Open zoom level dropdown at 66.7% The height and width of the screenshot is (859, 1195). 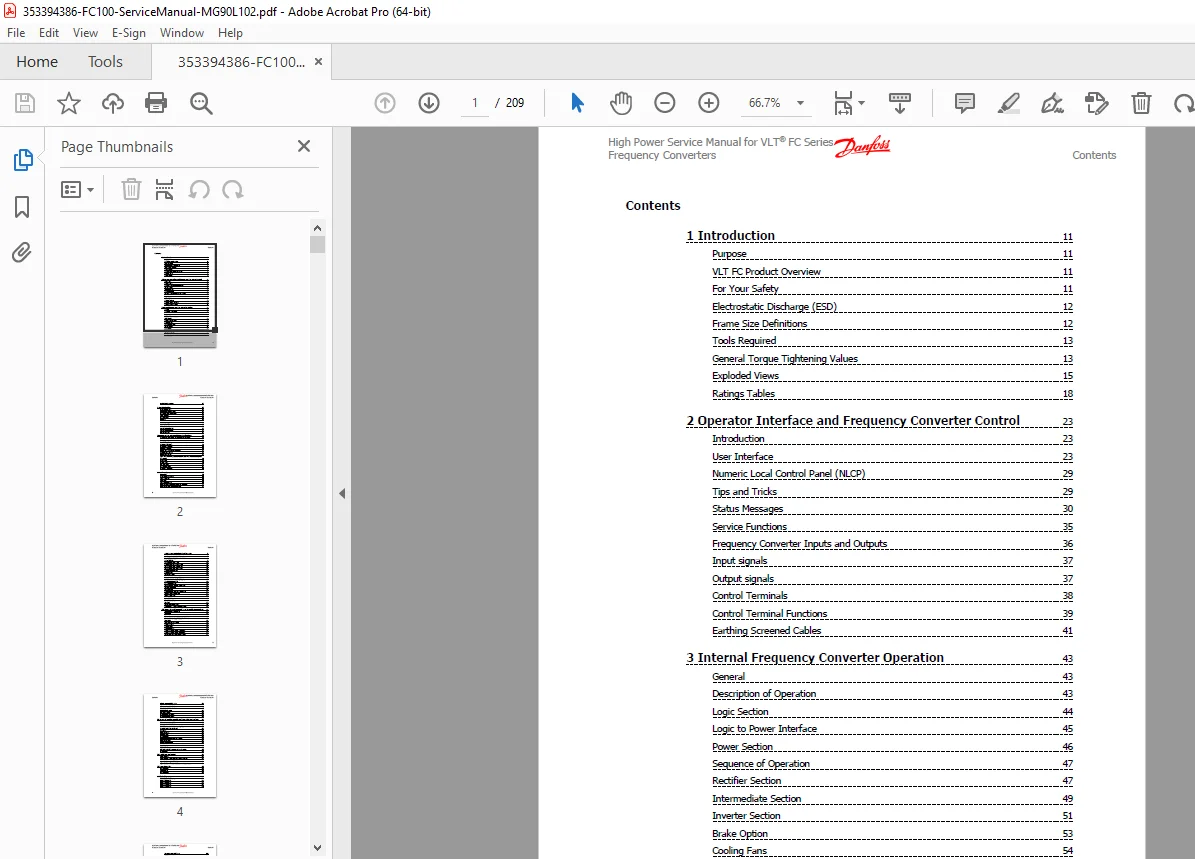(800, 103)
